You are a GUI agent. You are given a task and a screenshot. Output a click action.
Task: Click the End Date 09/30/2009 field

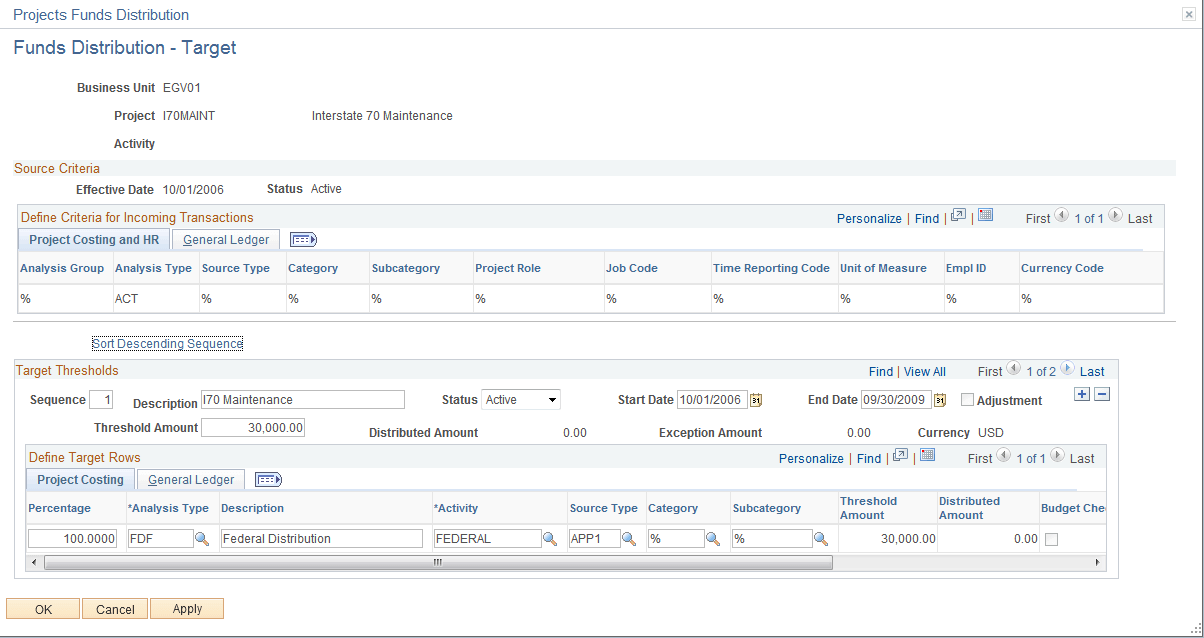896,400
